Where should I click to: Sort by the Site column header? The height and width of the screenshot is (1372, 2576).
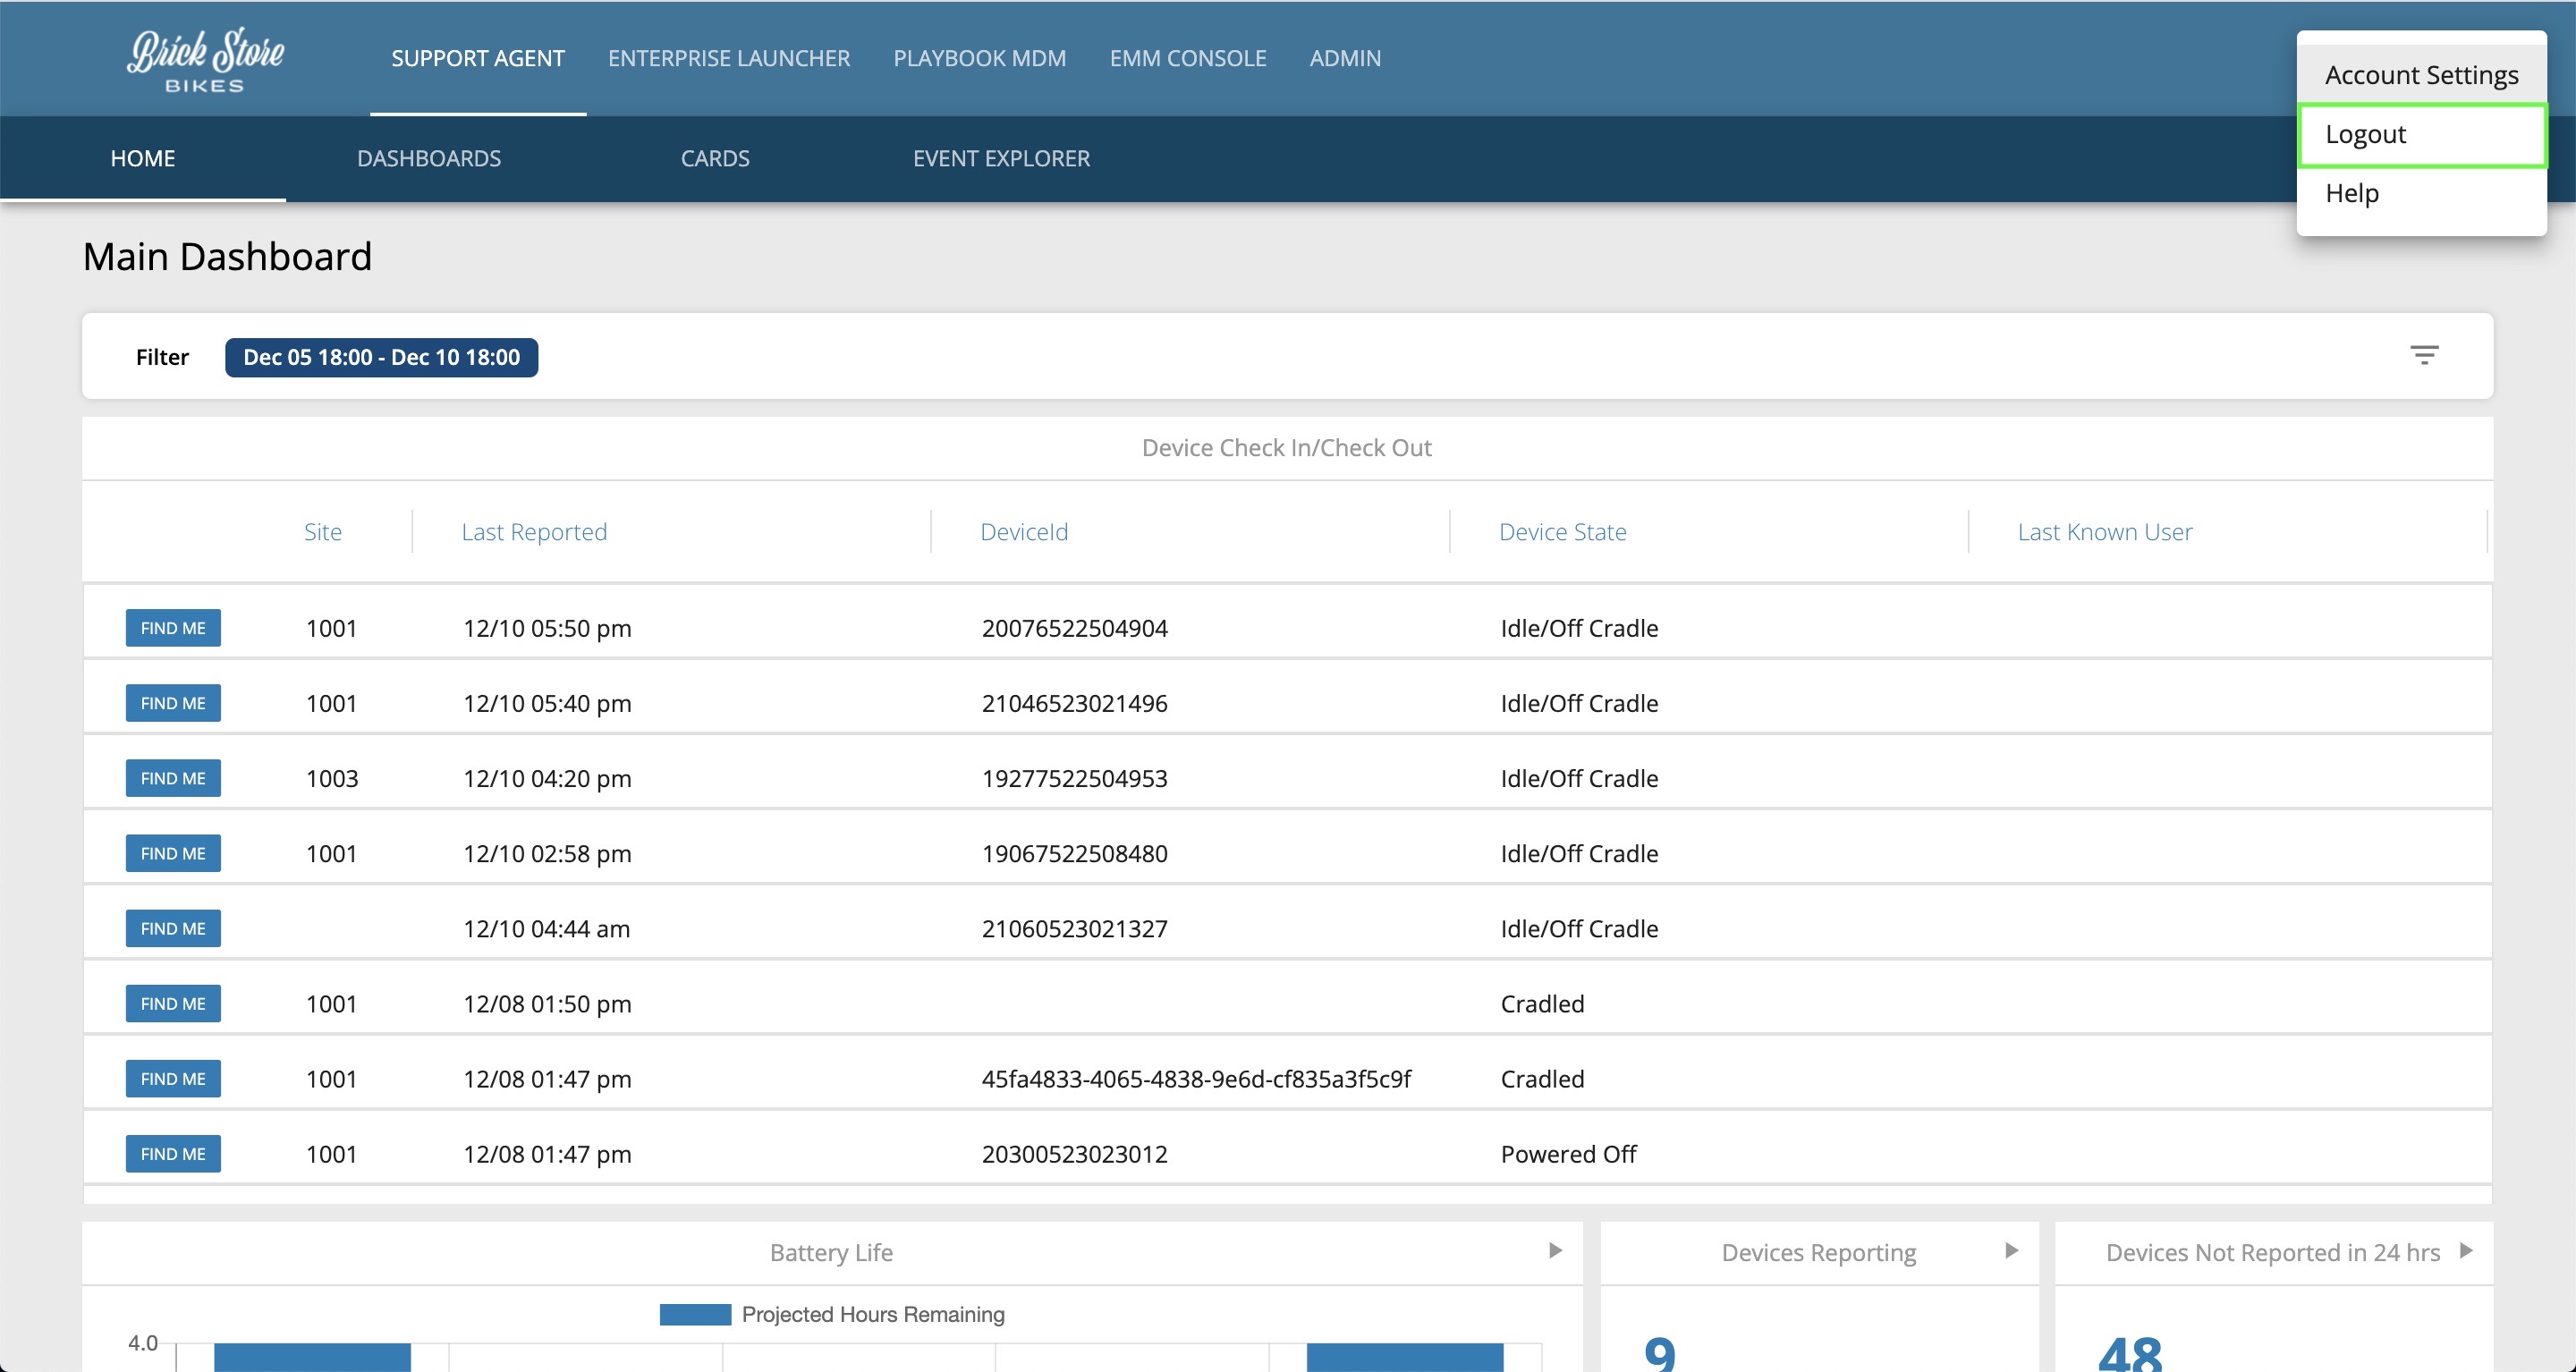click(323, 532)
